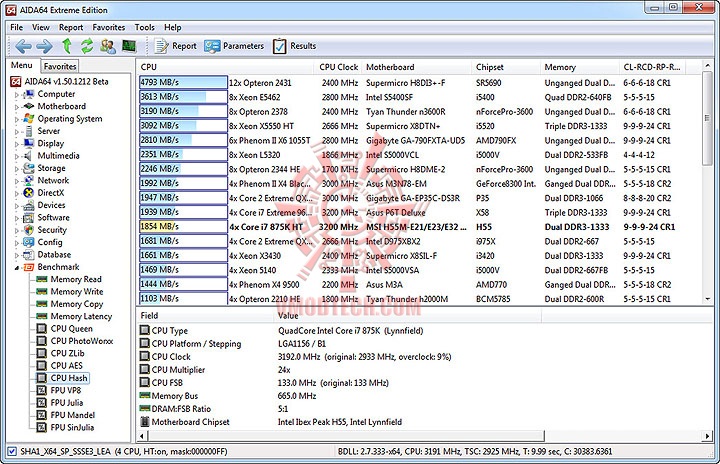
Task: Click the scroll right arrow in details
Action: point(708,436)
